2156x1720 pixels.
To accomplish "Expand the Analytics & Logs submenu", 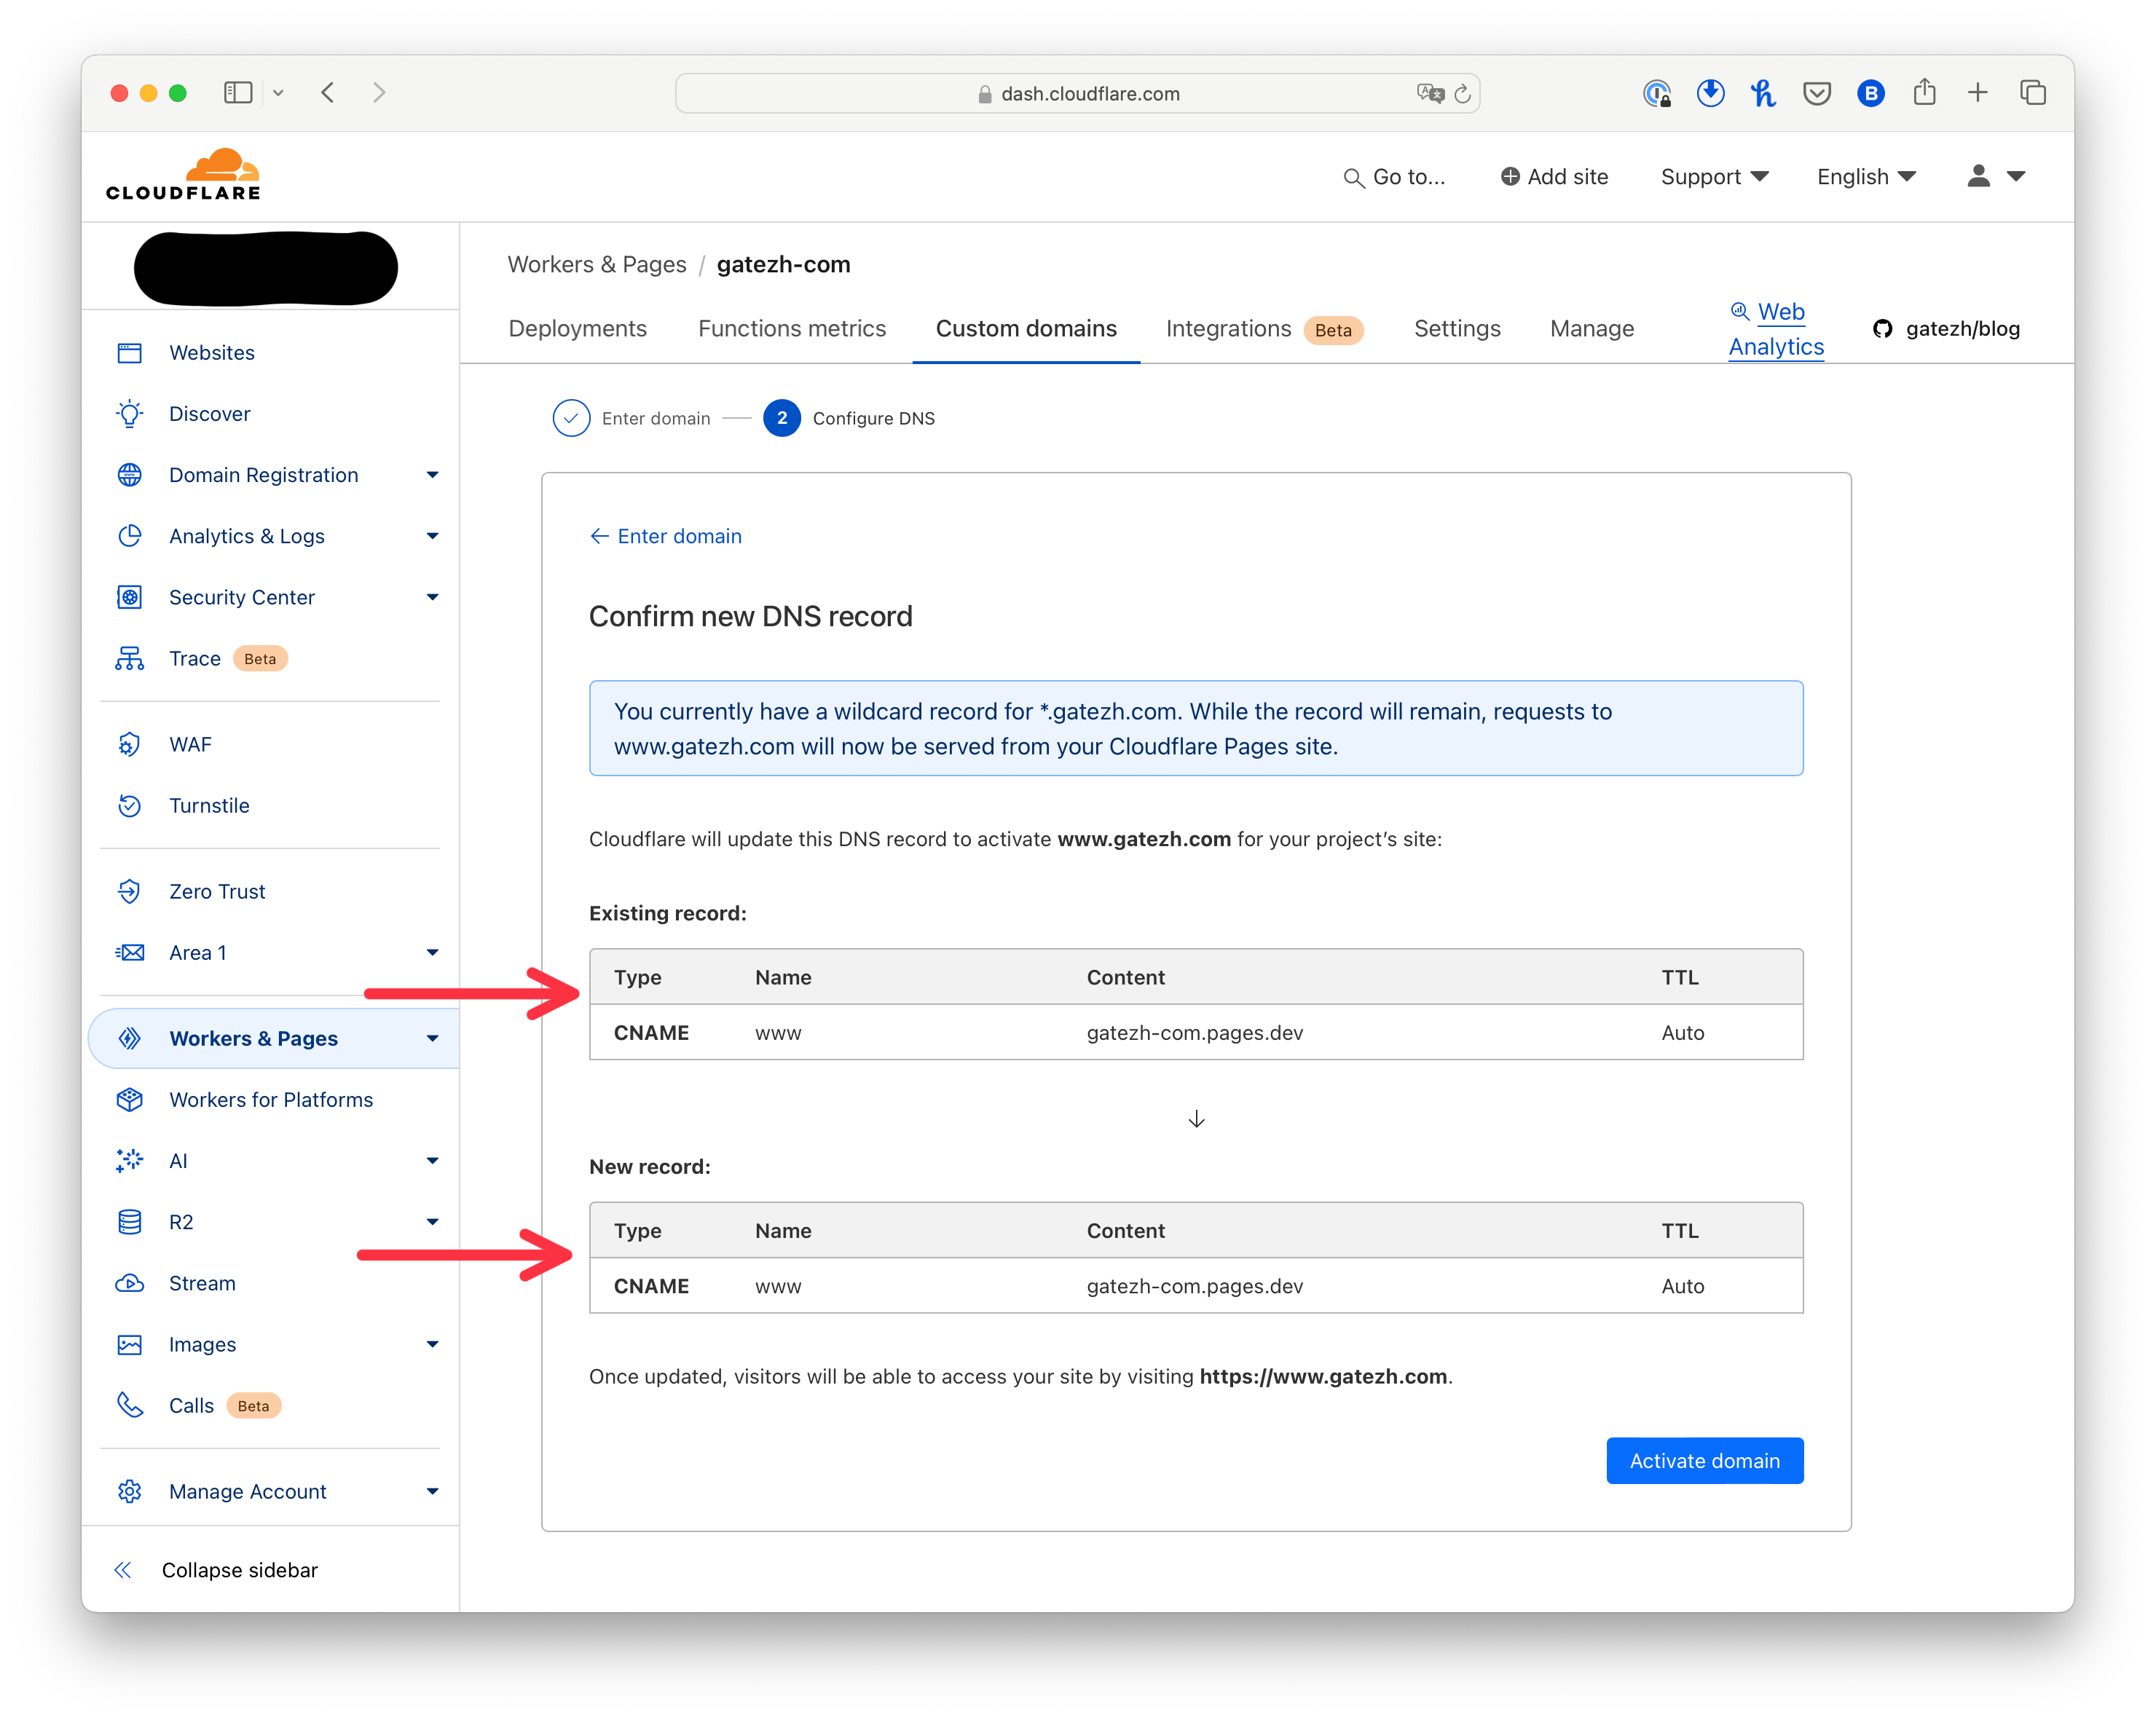I will point(432,536).
